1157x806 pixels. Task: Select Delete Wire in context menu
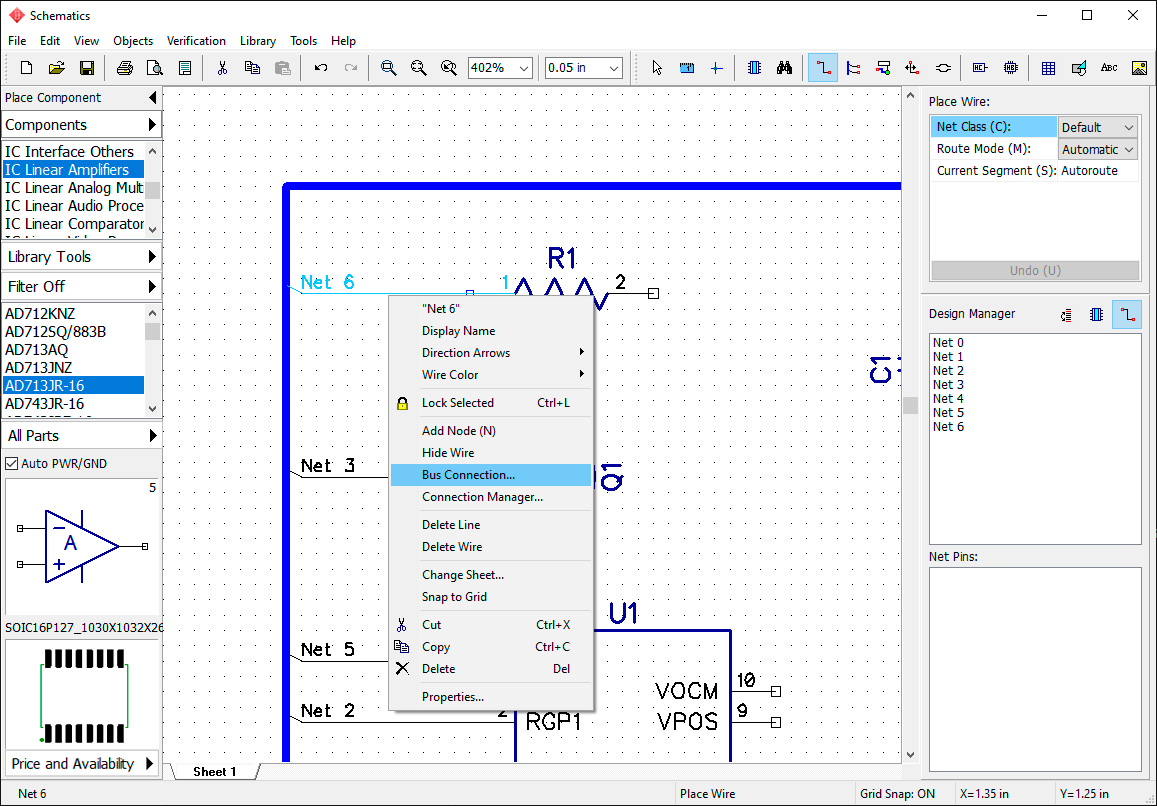click(491, 547)
